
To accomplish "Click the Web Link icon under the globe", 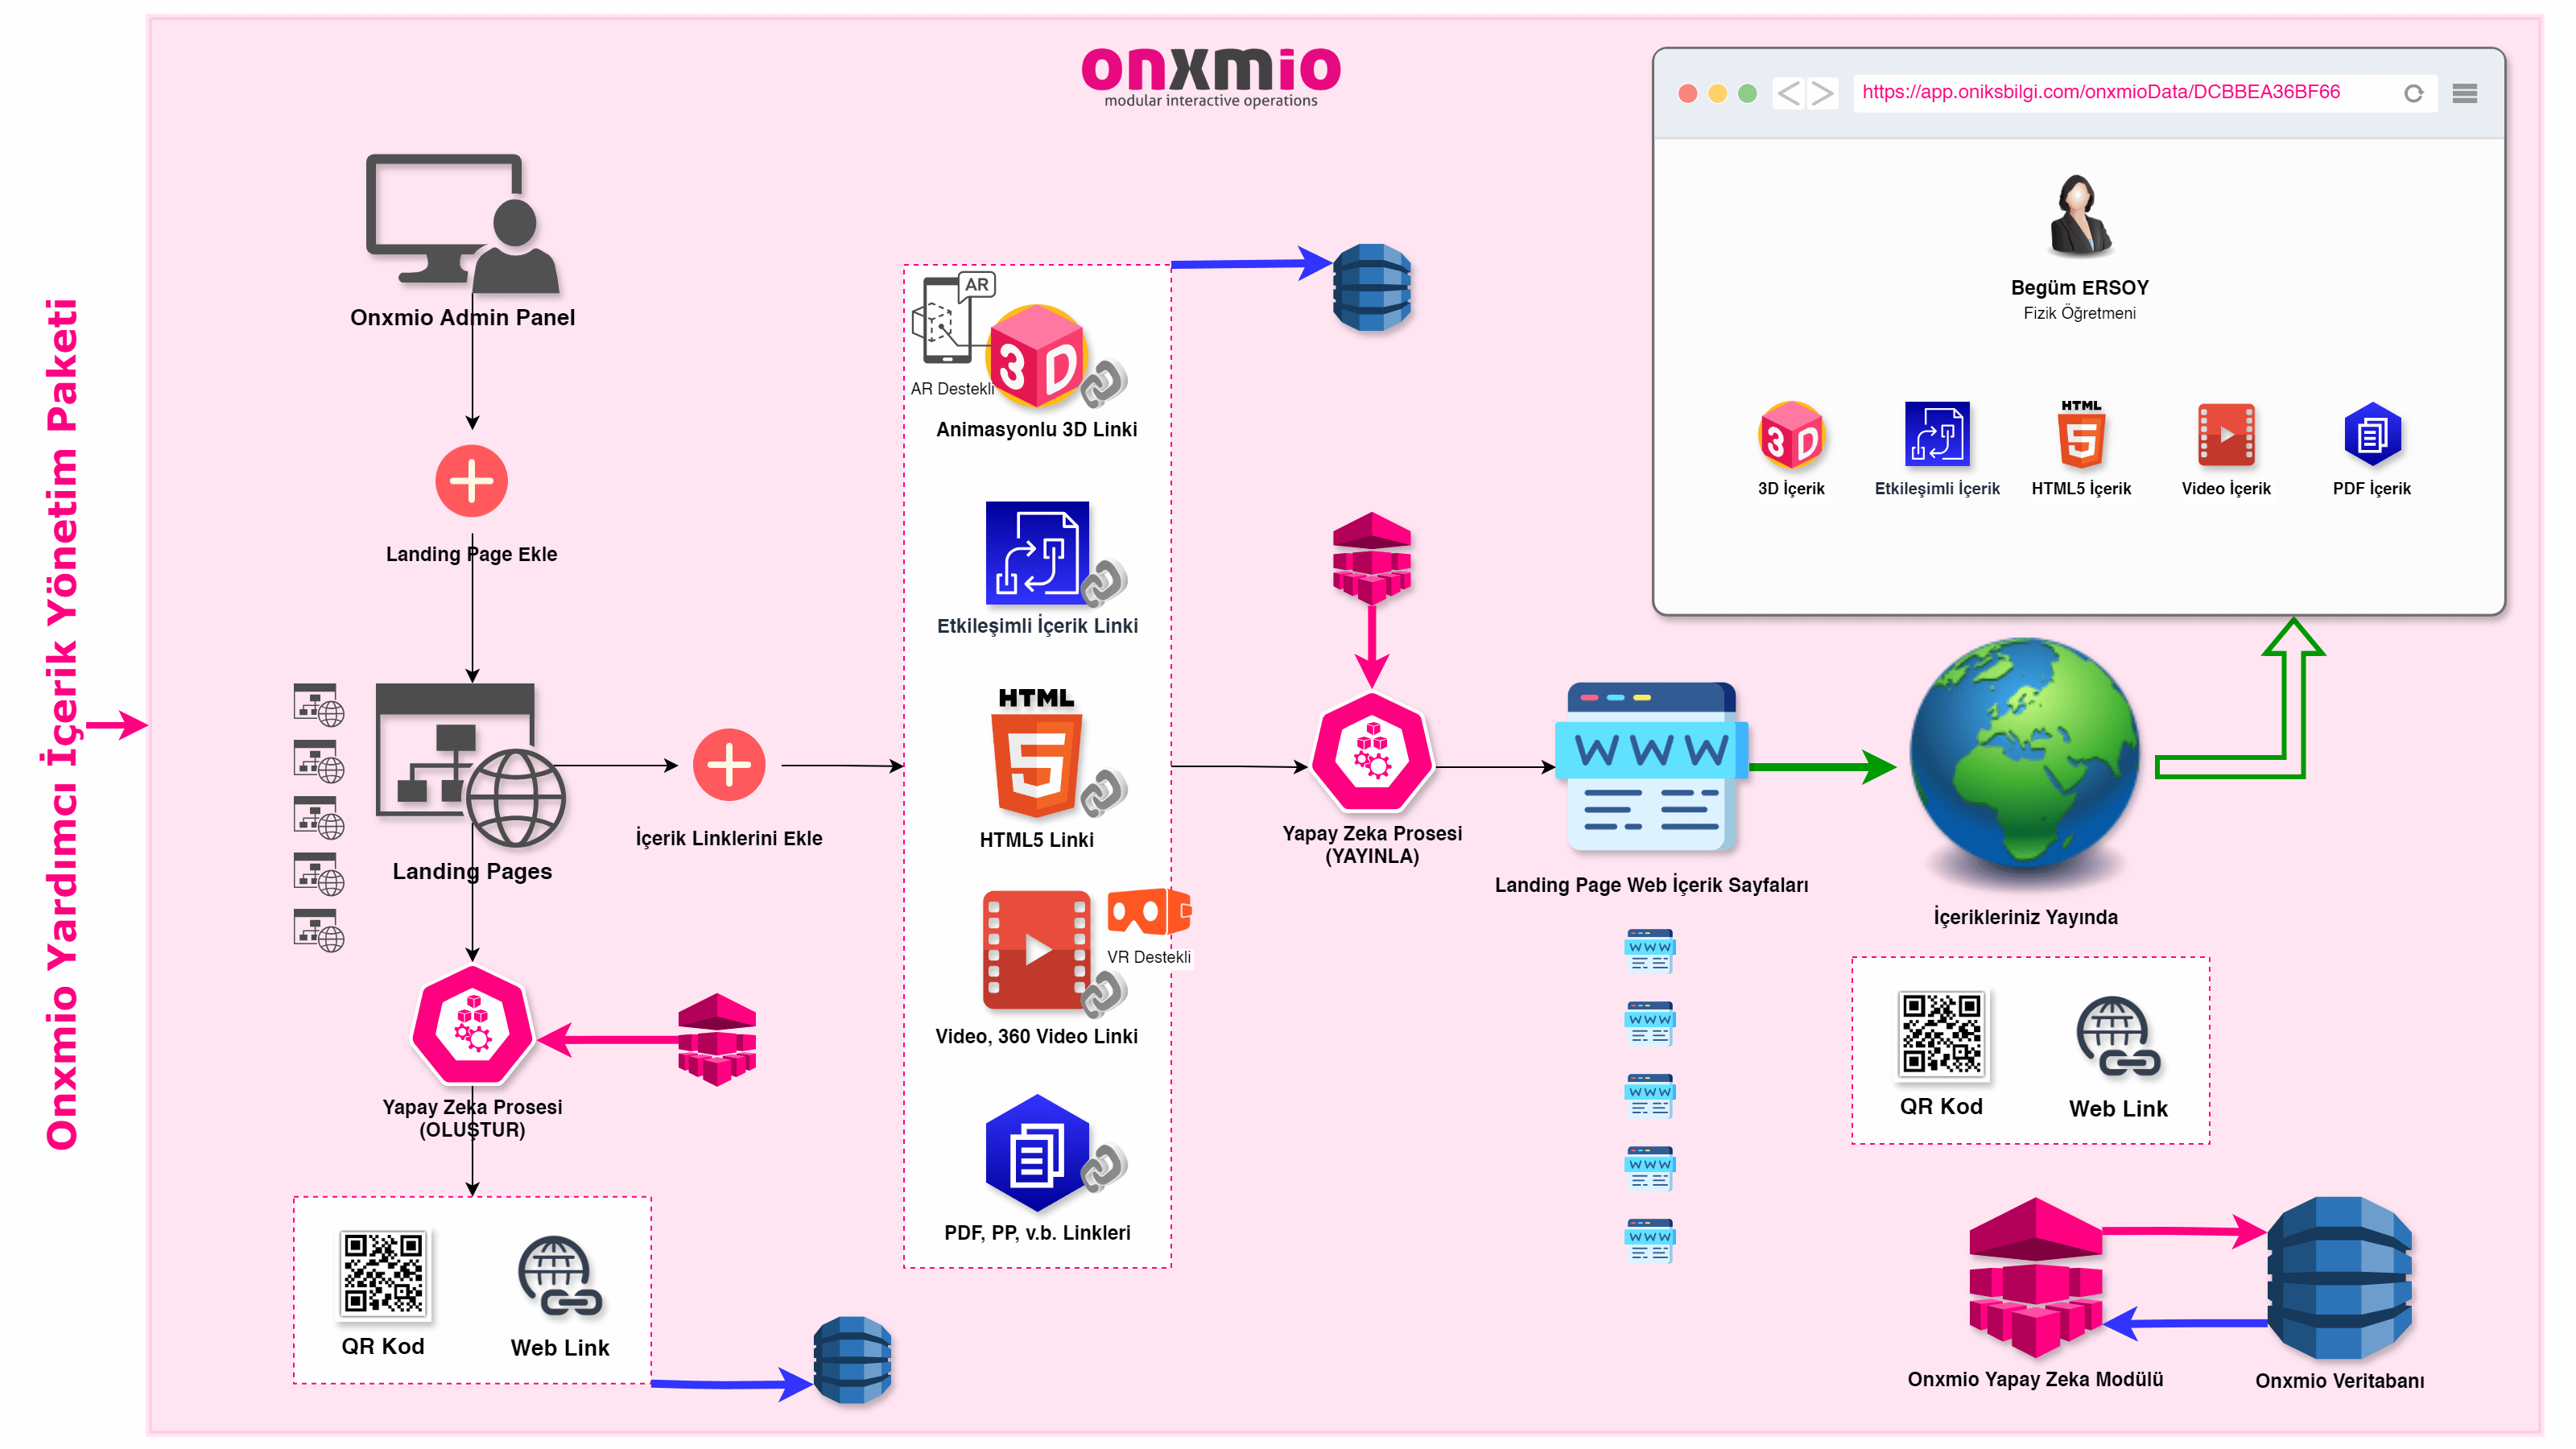I will 2118,1037.
